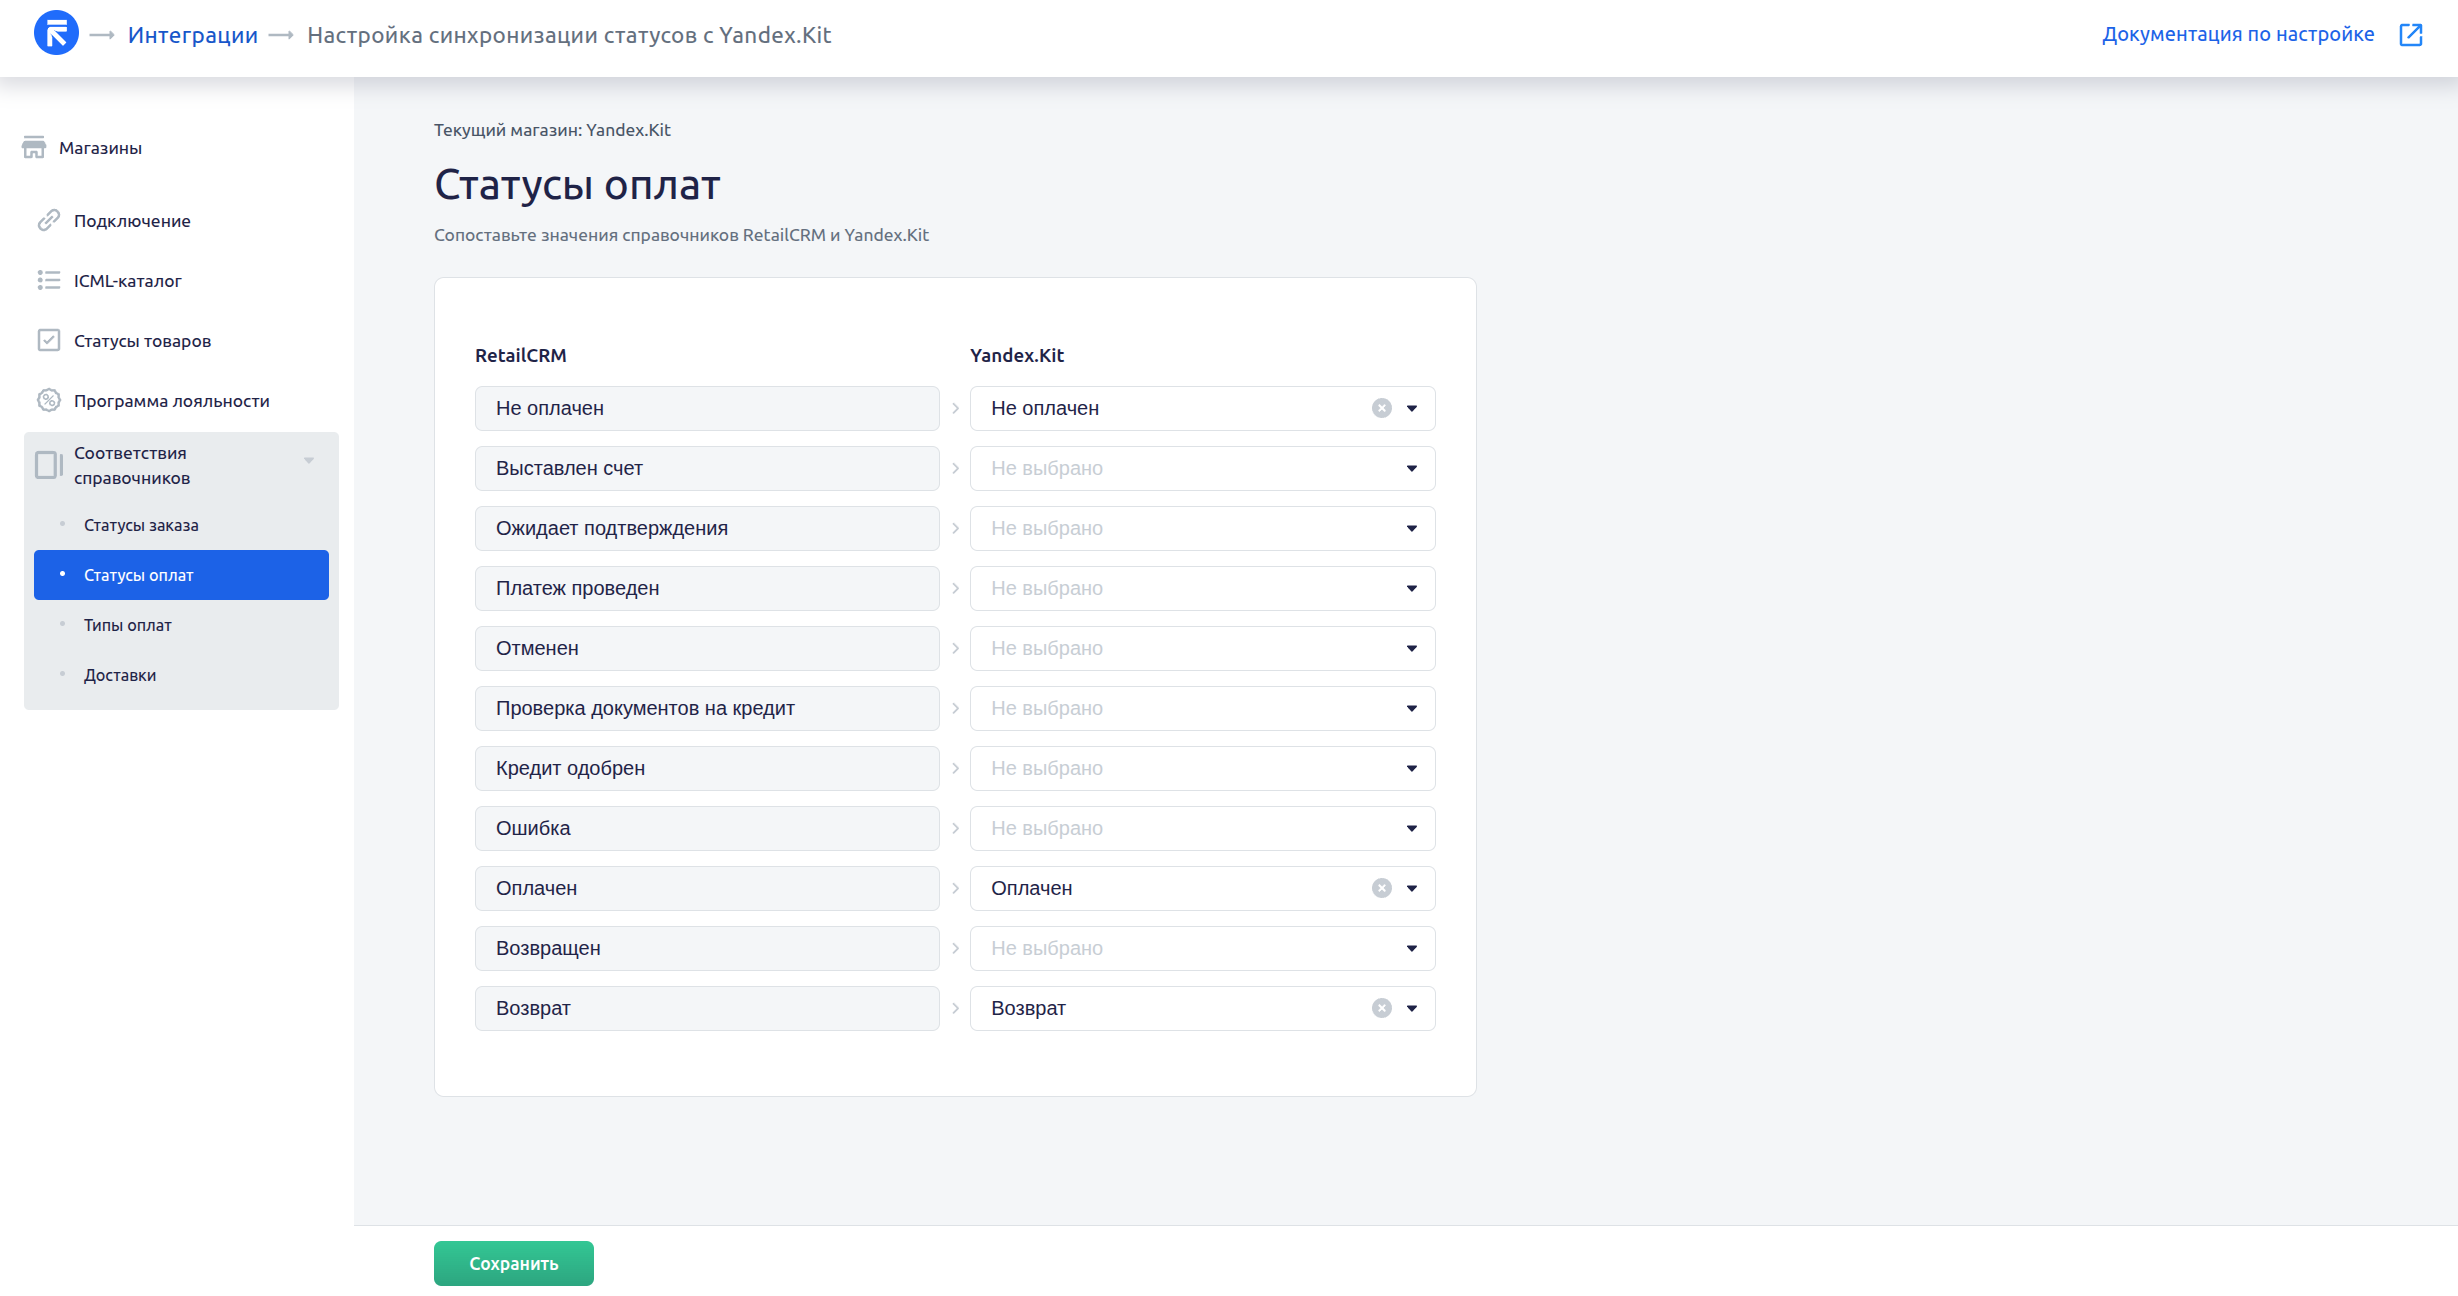Click the Возвращен RetailCRM field
This screenshot has height=1296, width=2458.
[x=707, y=948]
